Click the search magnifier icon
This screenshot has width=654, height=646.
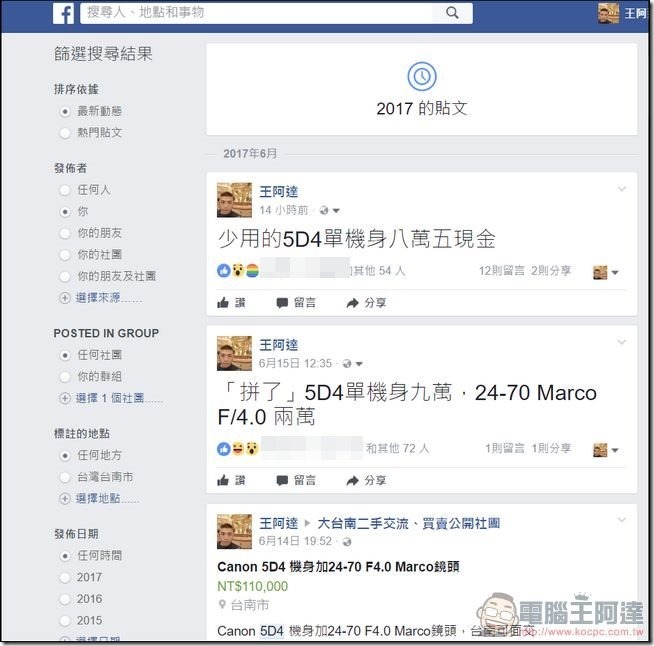tap(452, 13)
